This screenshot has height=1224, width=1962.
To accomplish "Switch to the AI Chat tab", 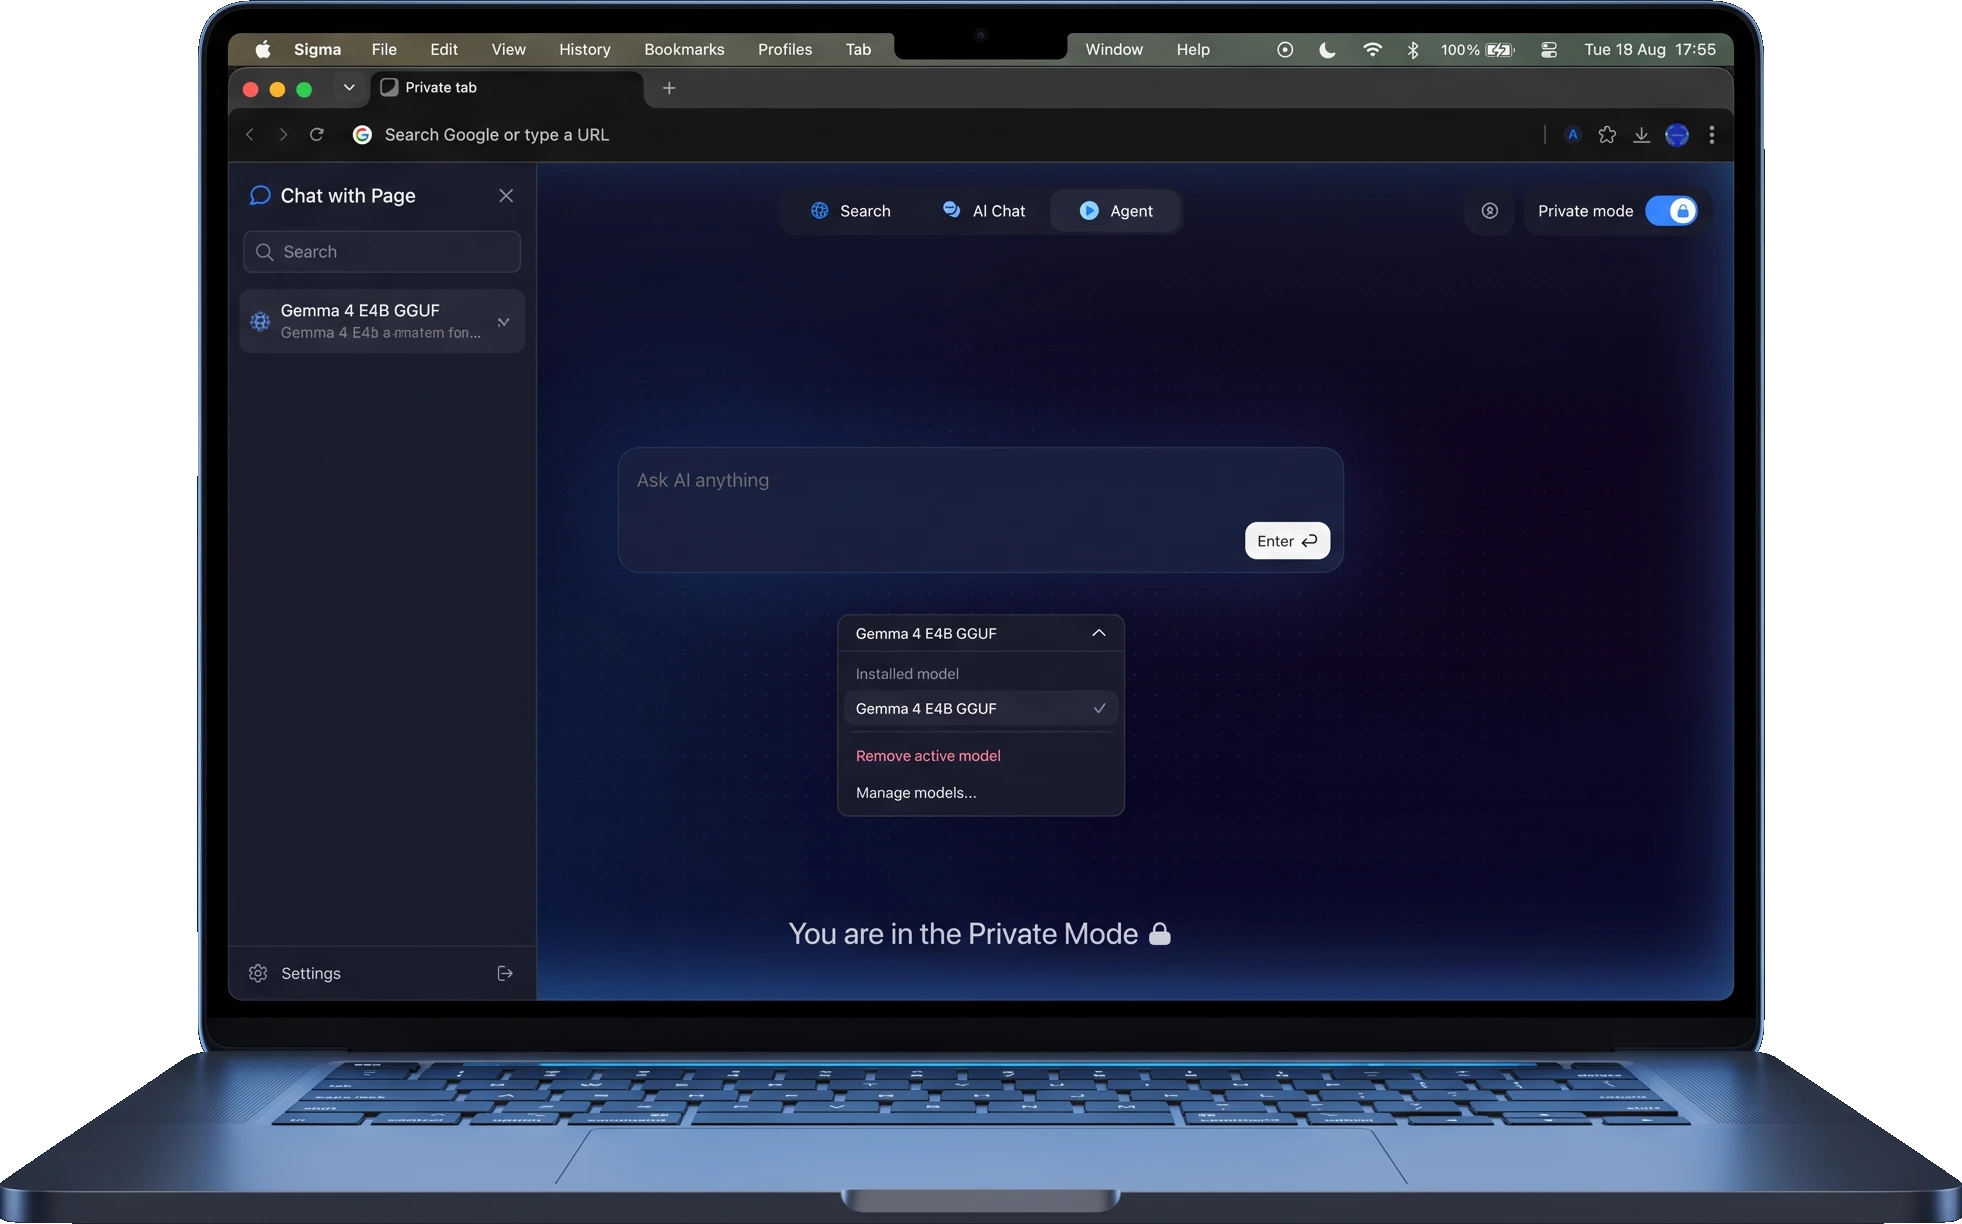I will tap(984, 211).
